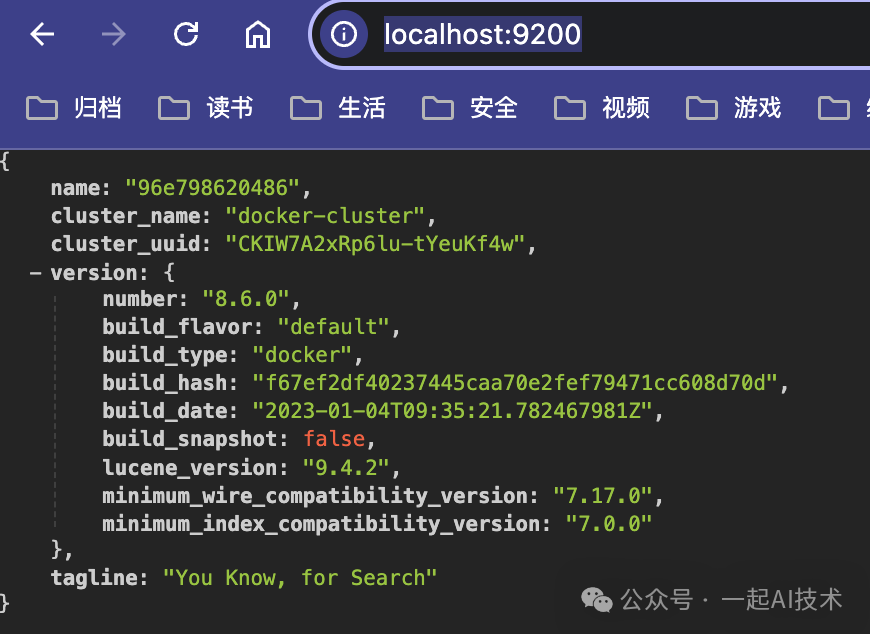Image resolution: width=870 pixels, height=634 pixels.
Task: Select the minimum_index_compatibility_version value "7.0.0"
Action: coord(609,524)
